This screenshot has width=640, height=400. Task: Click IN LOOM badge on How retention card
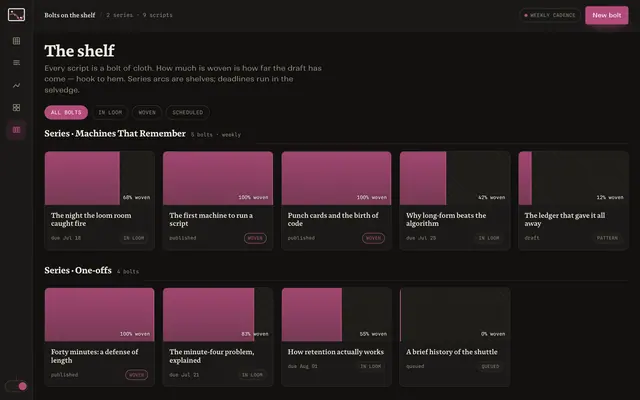tap(370, 367)
